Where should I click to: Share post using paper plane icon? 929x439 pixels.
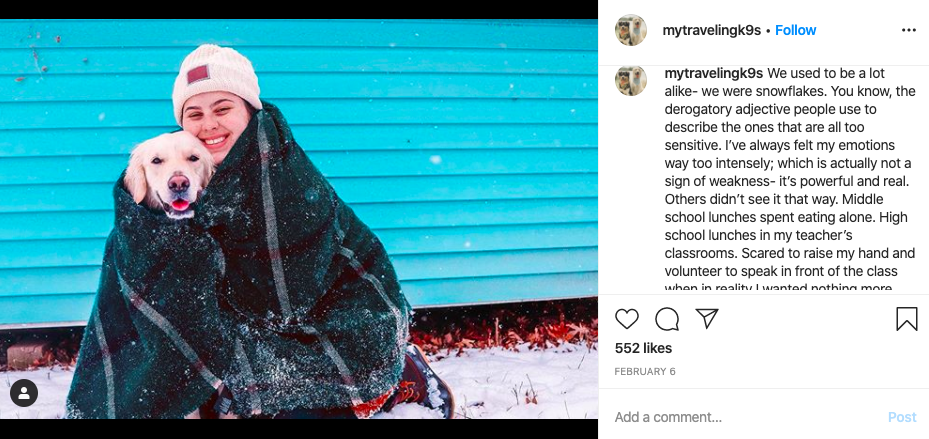coord(707,318)
